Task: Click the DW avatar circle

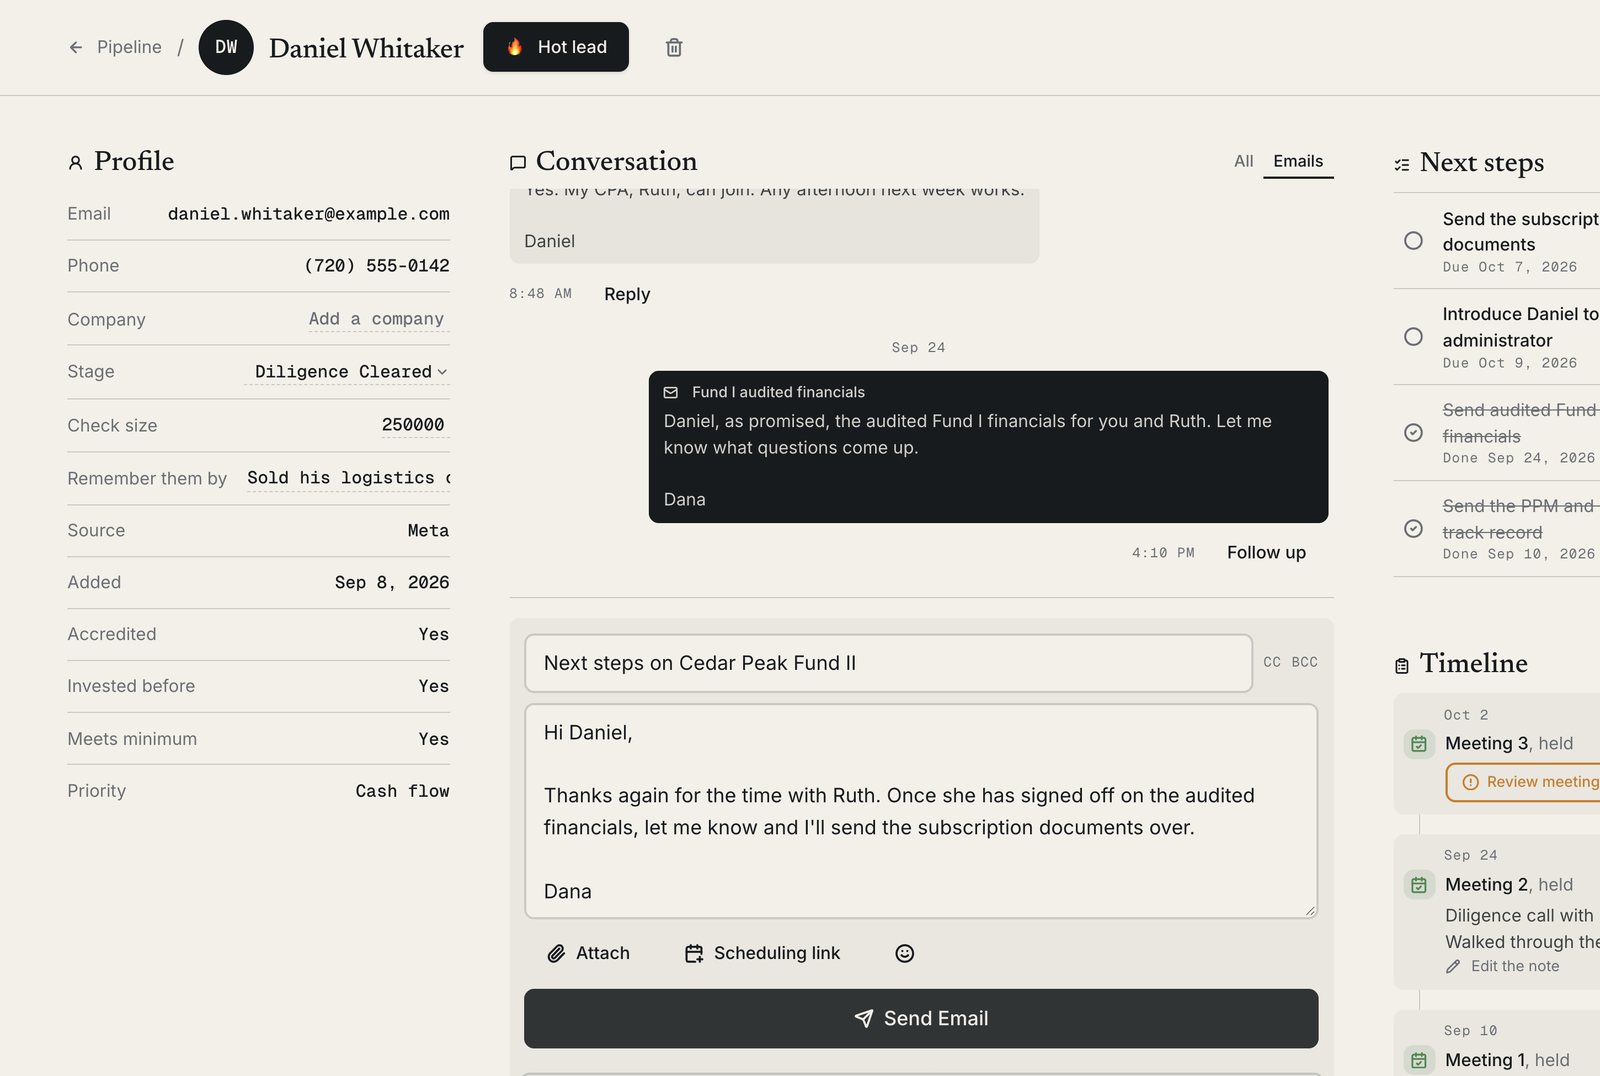Action: 226,47
